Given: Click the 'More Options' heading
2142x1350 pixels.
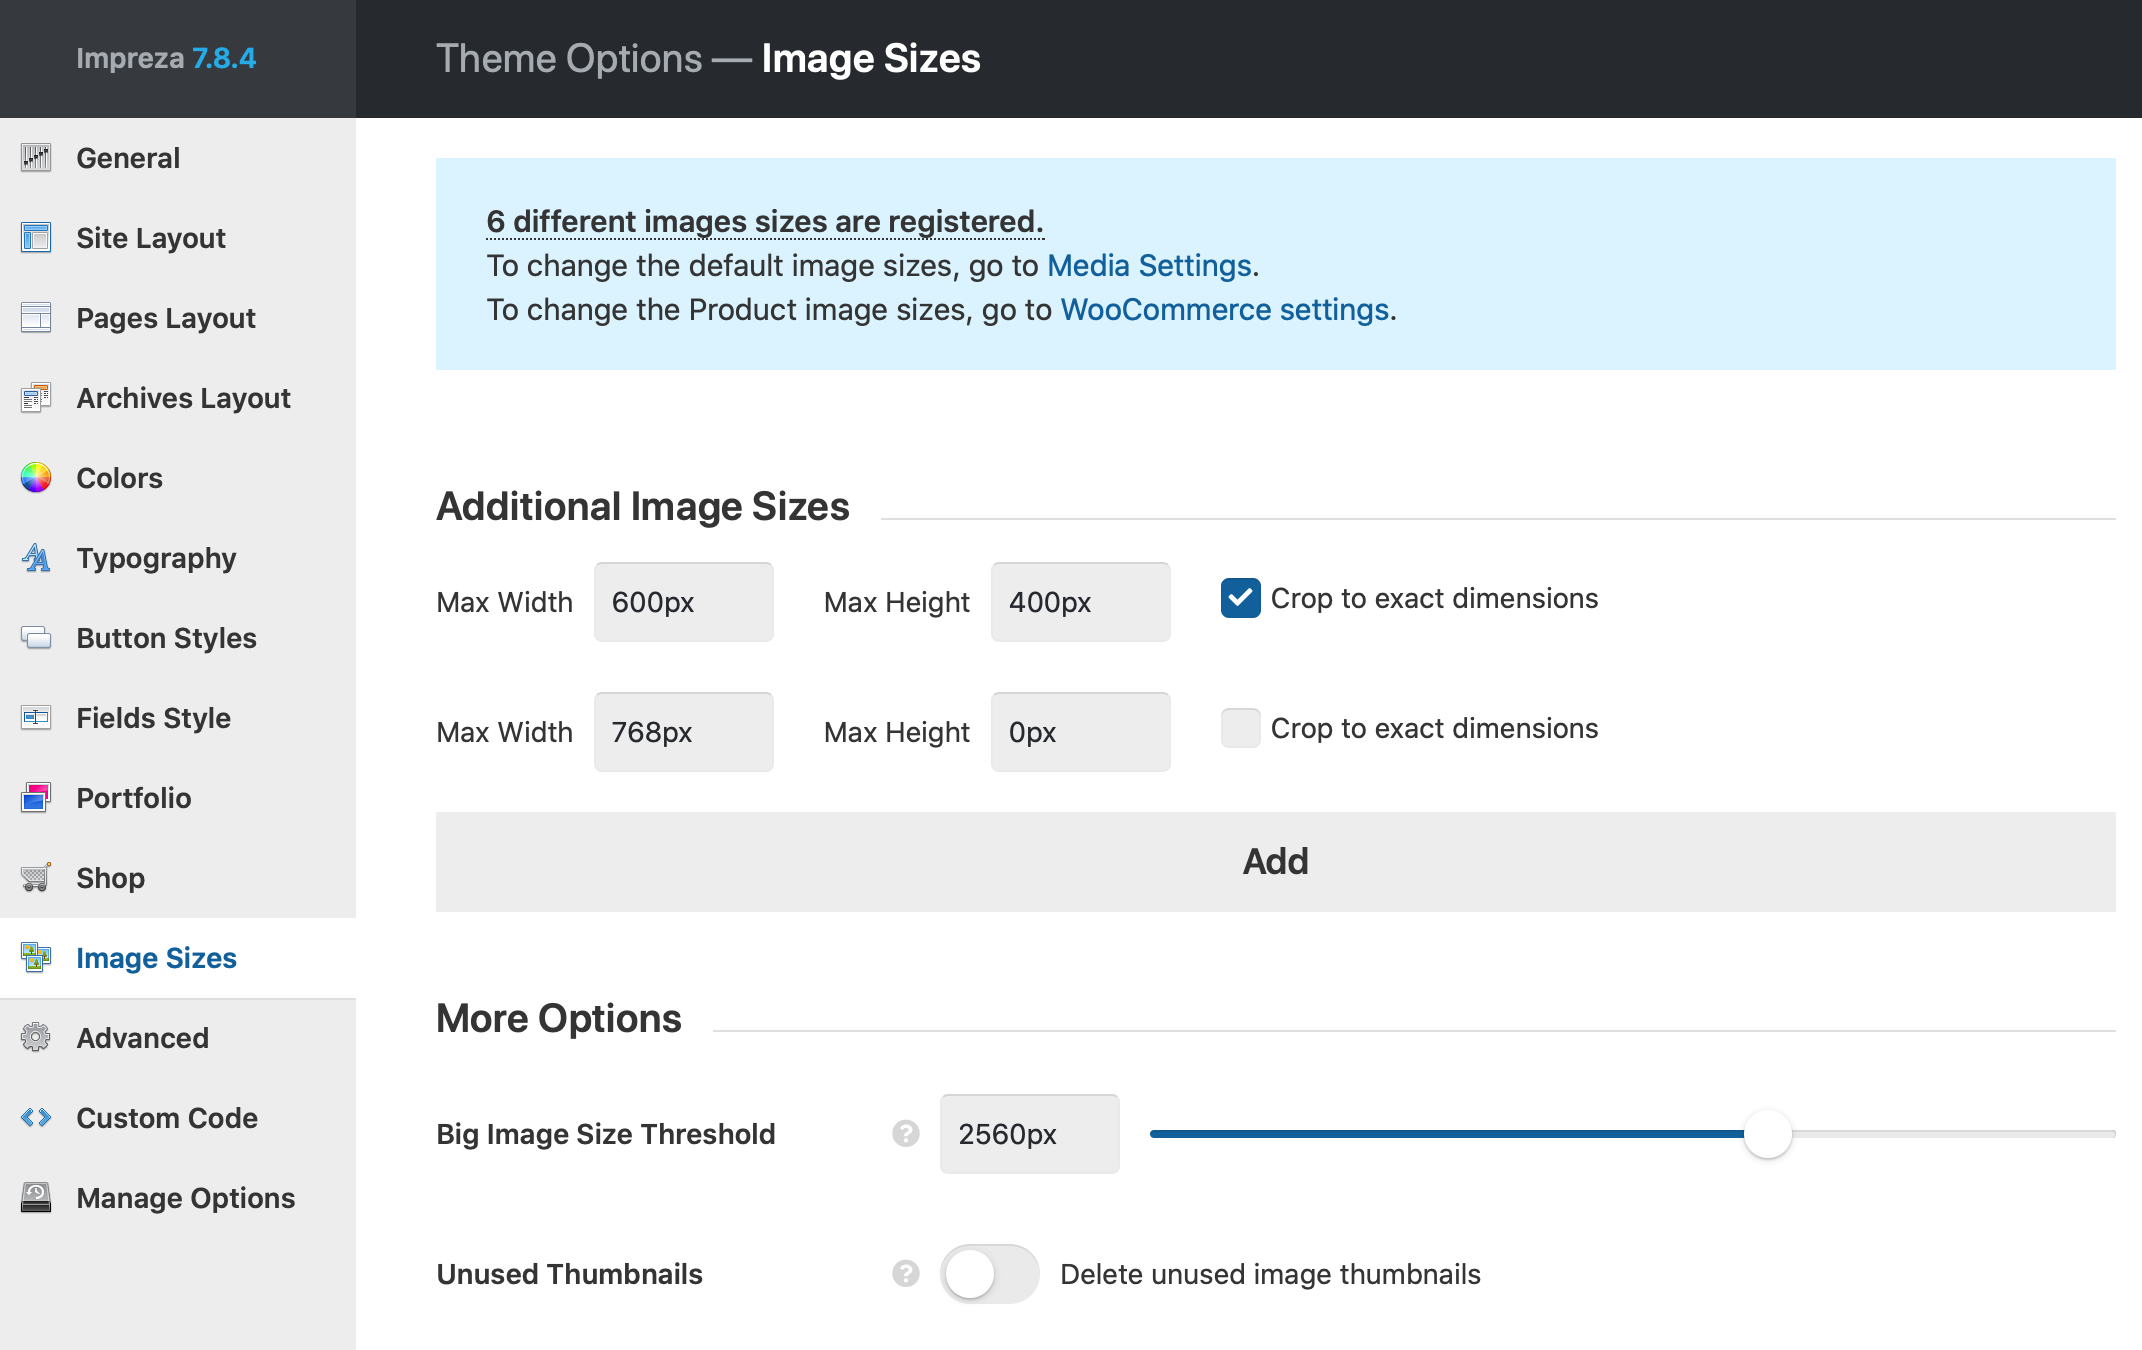Looking at the screenshot, I should [x=559, y=1018].
